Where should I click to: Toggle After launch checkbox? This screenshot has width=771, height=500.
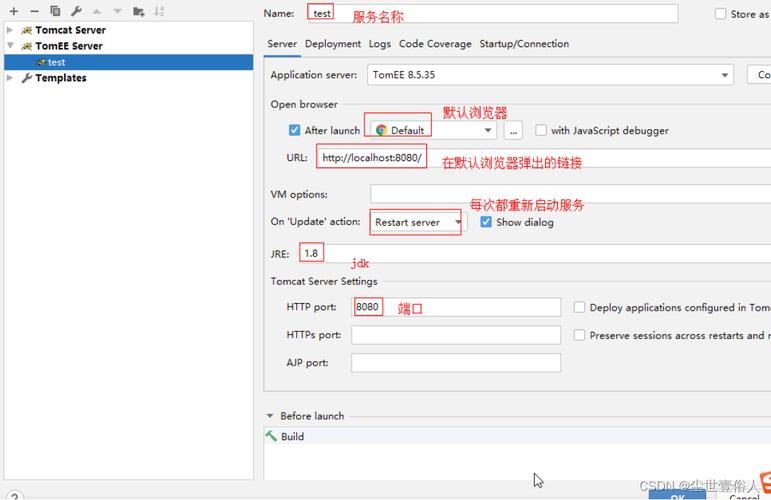tap(294, 130)
